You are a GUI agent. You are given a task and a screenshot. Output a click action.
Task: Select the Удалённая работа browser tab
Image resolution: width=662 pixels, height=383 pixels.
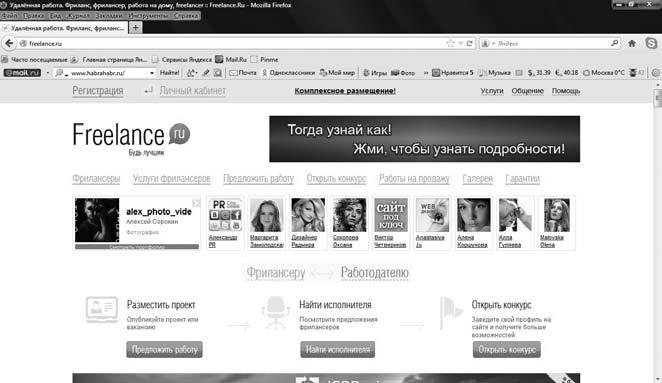pyautogui.click(x=65, y=28)
